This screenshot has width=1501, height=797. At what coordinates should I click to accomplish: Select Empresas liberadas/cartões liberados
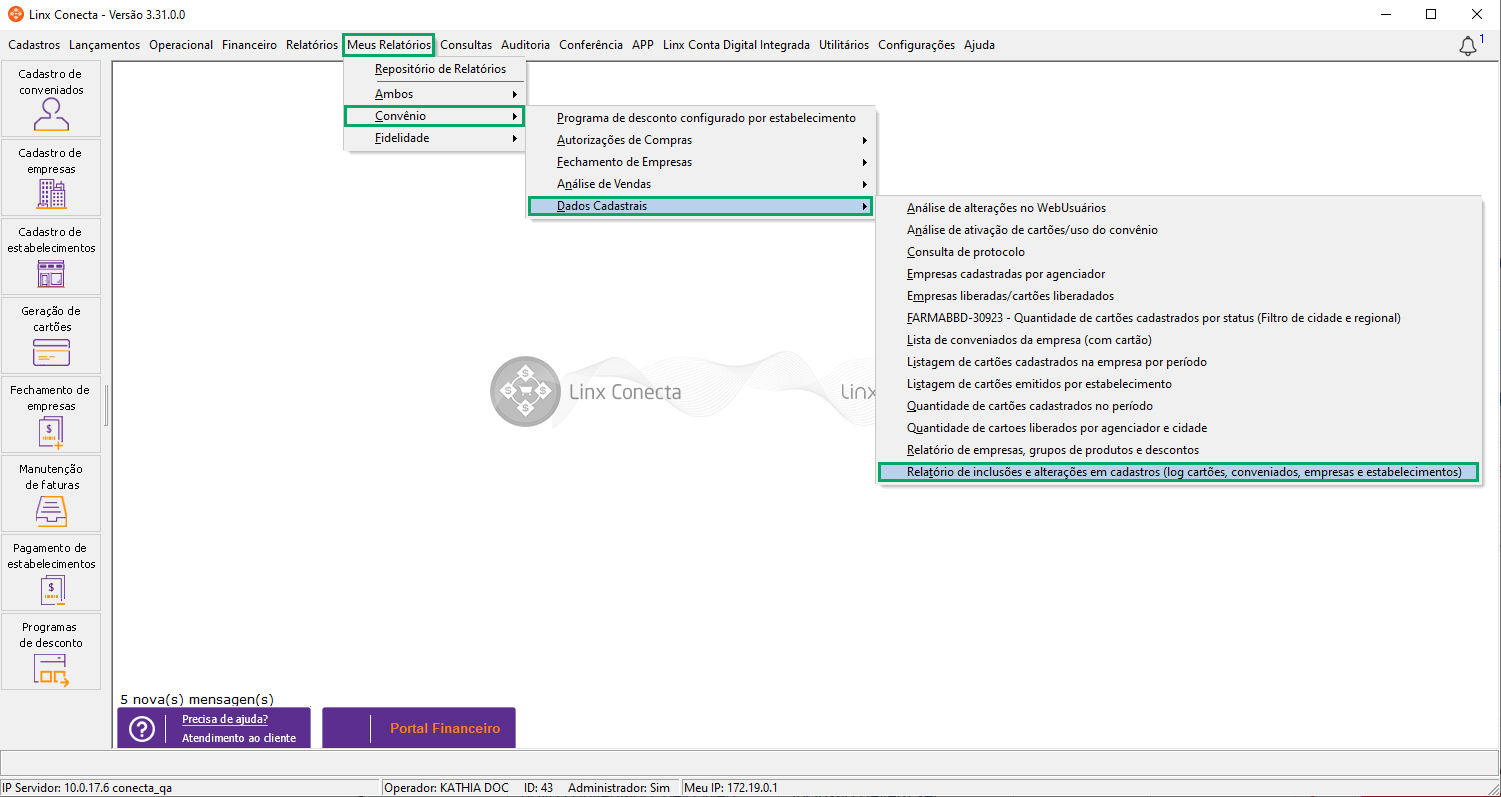(x=1179, y=296)
